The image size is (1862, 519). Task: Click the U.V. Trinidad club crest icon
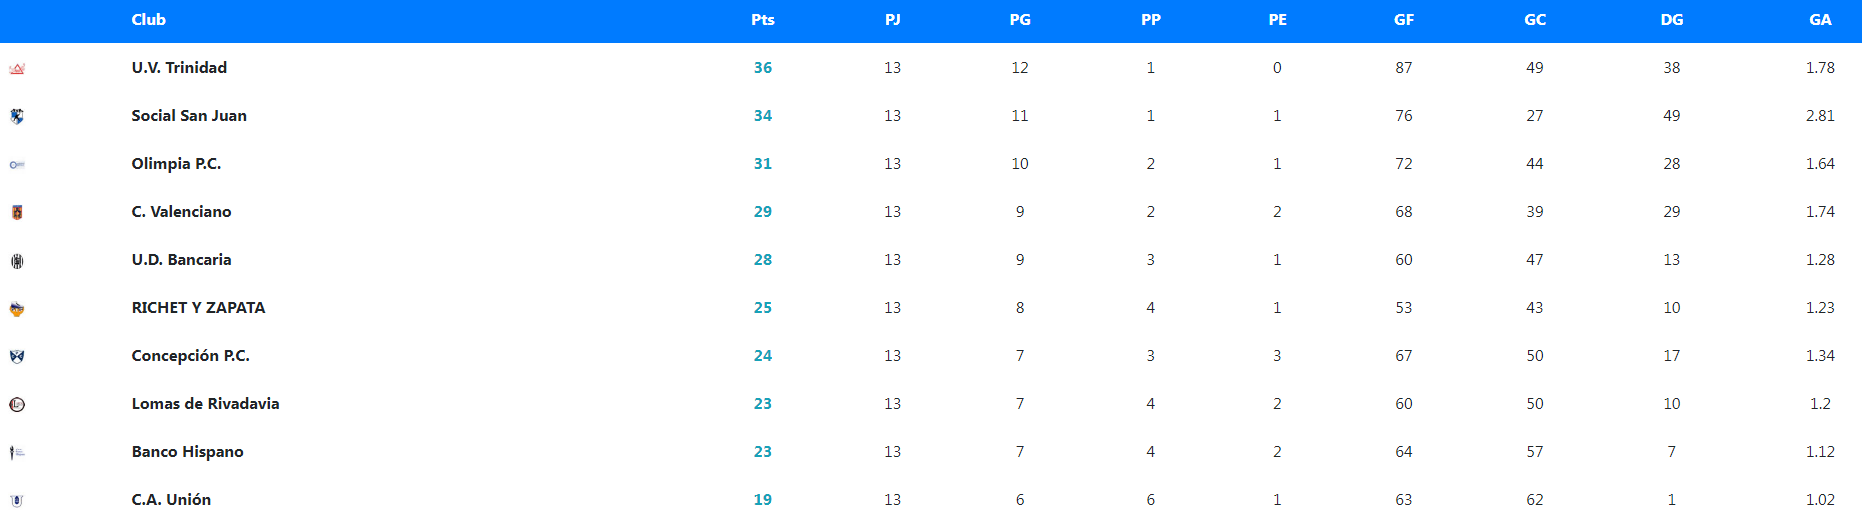(x=17, y=69)
